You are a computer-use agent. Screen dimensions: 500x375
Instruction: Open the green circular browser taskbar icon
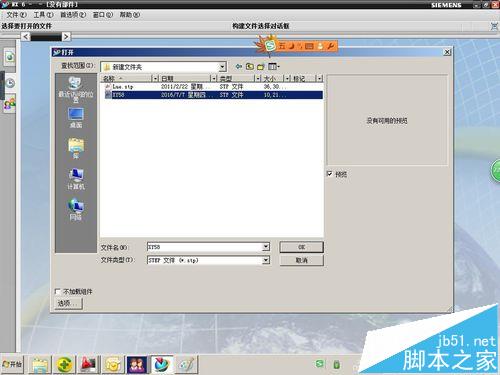(65, 365)
